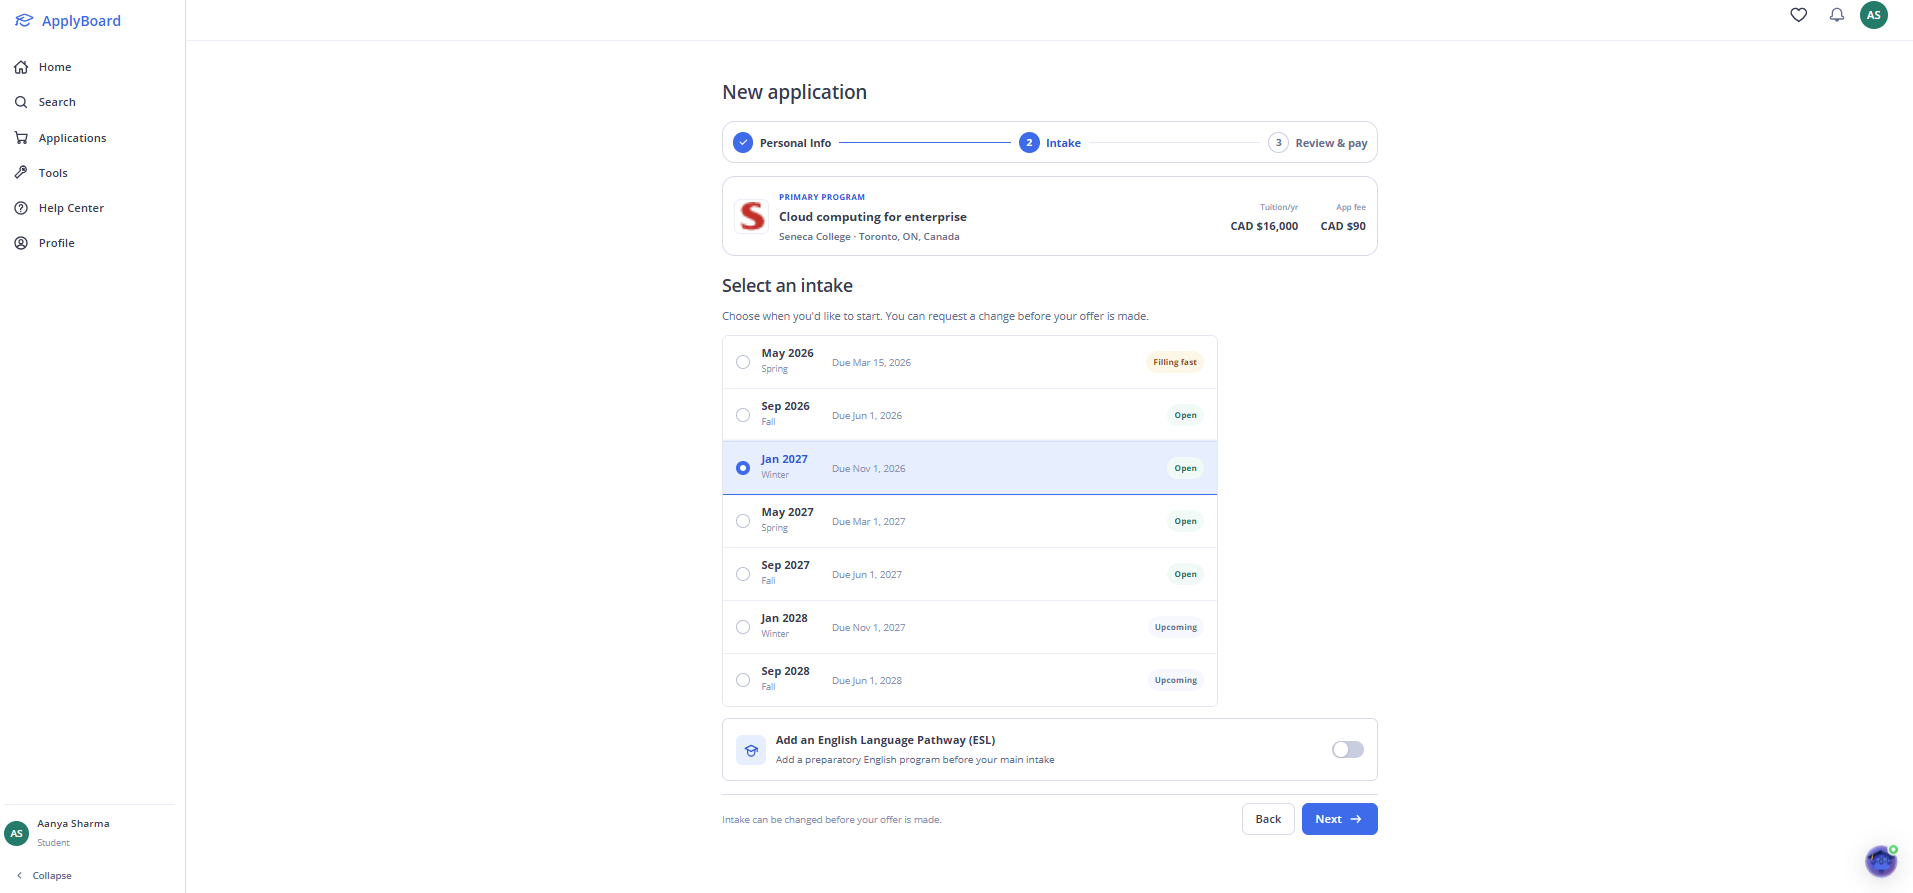The image size is (1913, 893).
Task: Click the Profile person icon
Action: pos(21,243)
